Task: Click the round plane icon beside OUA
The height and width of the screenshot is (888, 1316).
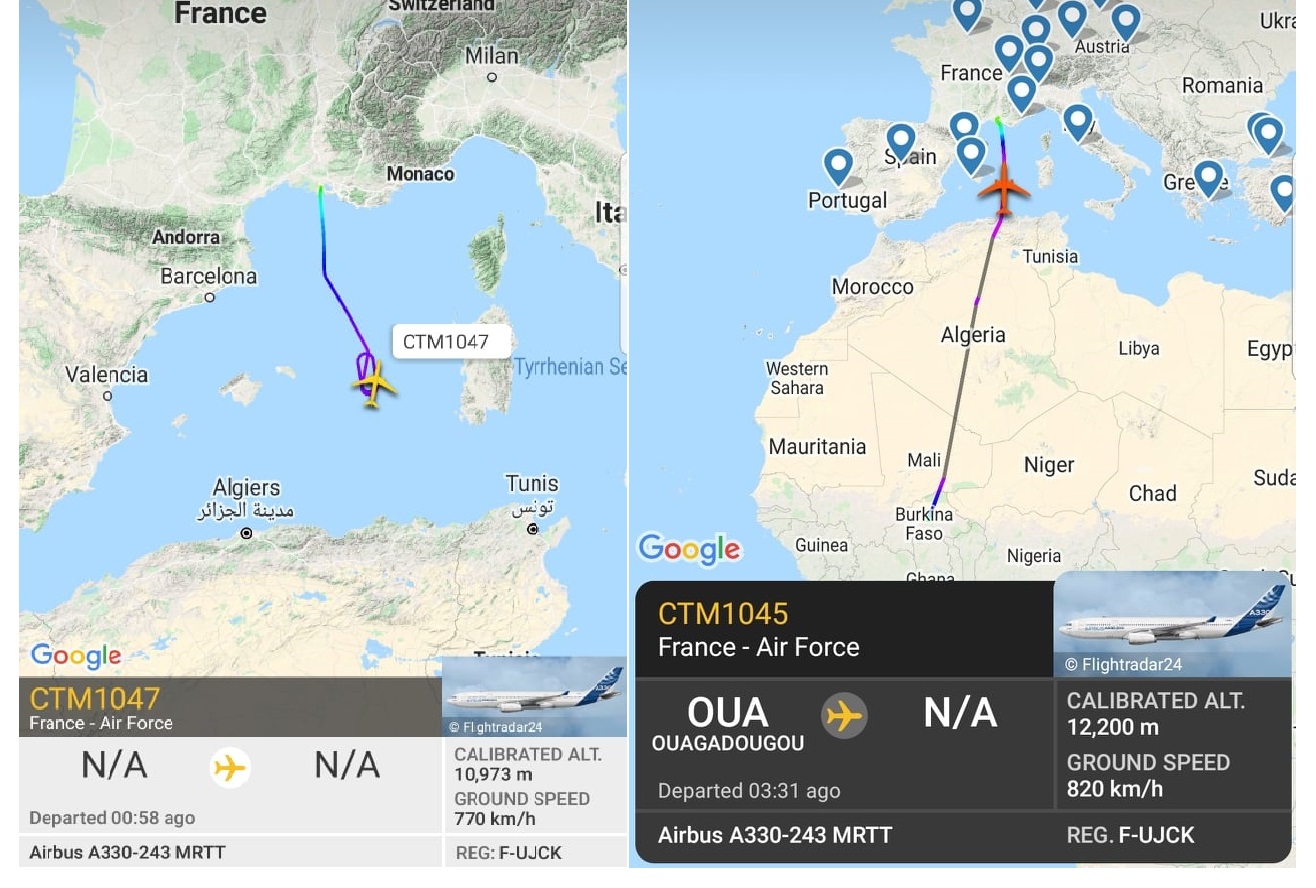Action: pyautogui.click(x=844, y=716)
